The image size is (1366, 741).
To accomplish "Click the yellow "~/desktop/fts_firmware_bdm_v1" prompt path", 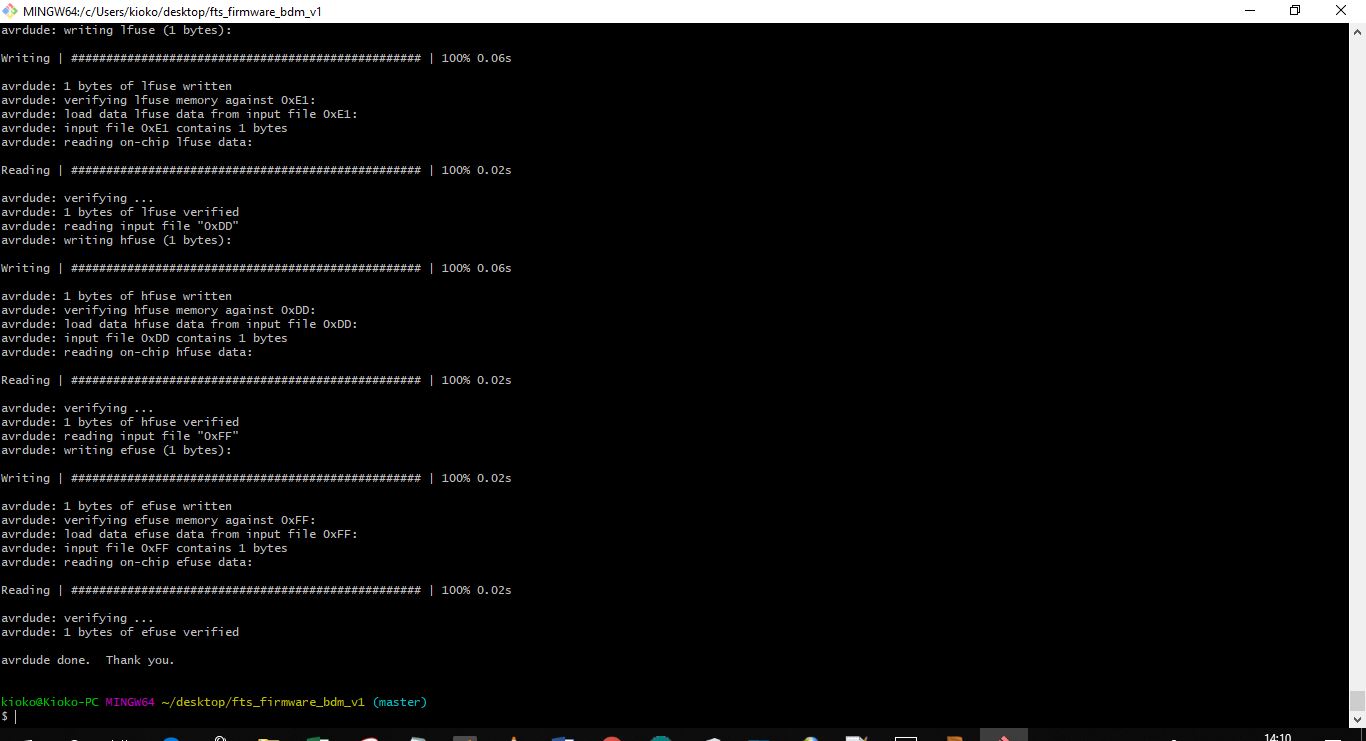I will coord(263,702).
